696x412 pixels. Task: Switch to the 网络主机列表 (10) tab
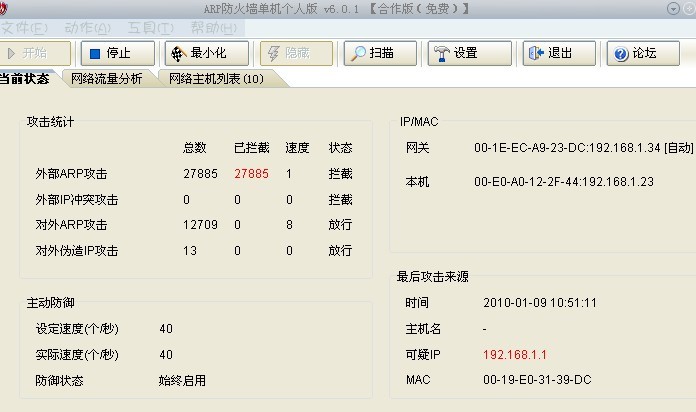pyautogui.click(x=216, y=79)
